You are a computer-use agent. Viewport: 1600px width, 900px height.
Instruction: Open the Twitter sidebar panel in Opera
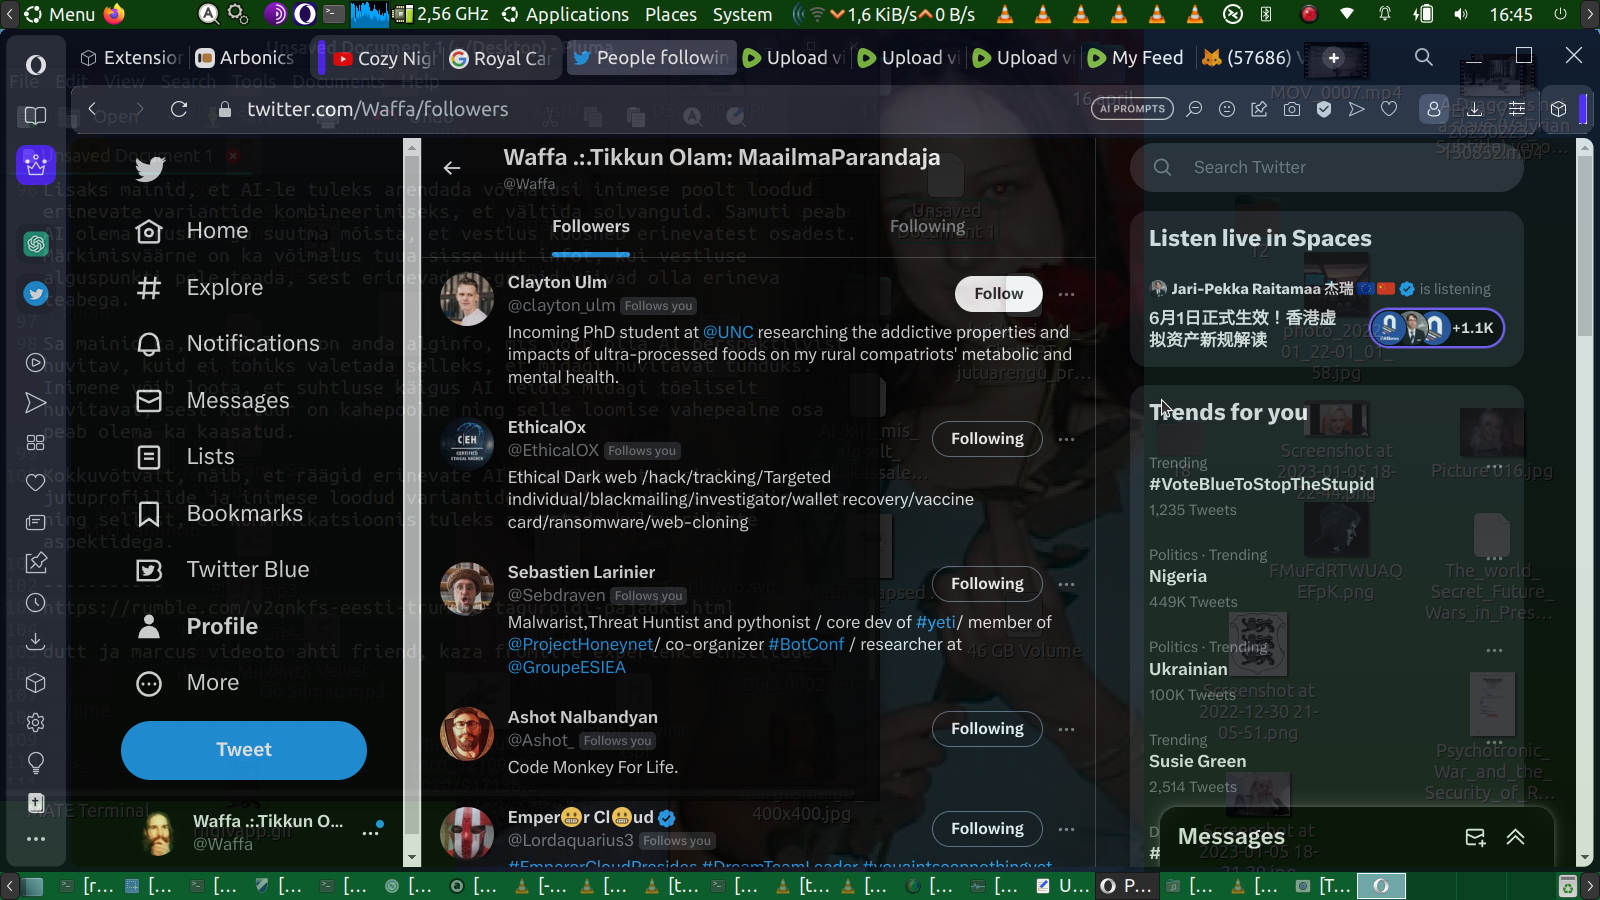[x=36, y=293]
